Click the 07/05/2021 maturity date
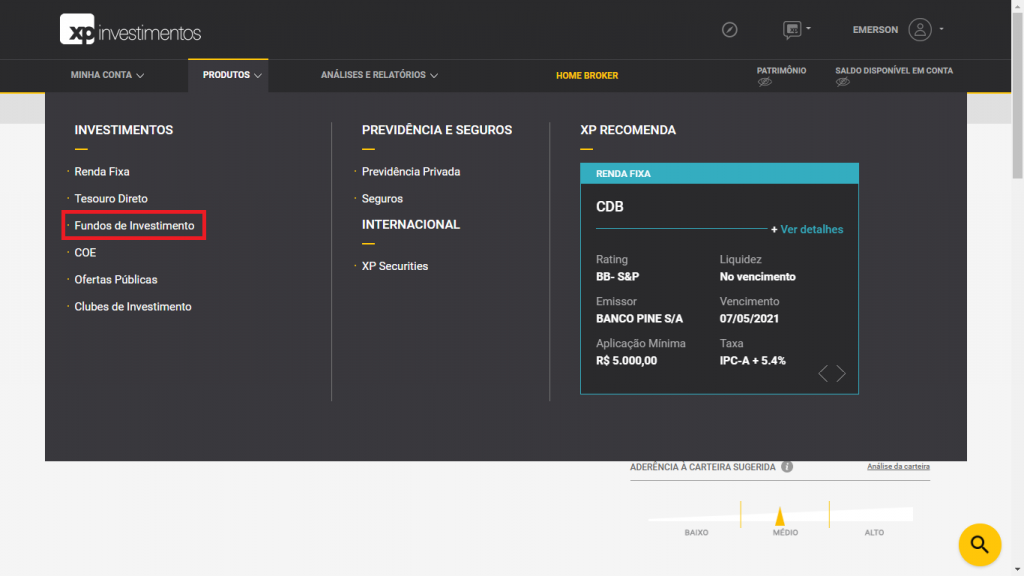 [x=749, y=319]
